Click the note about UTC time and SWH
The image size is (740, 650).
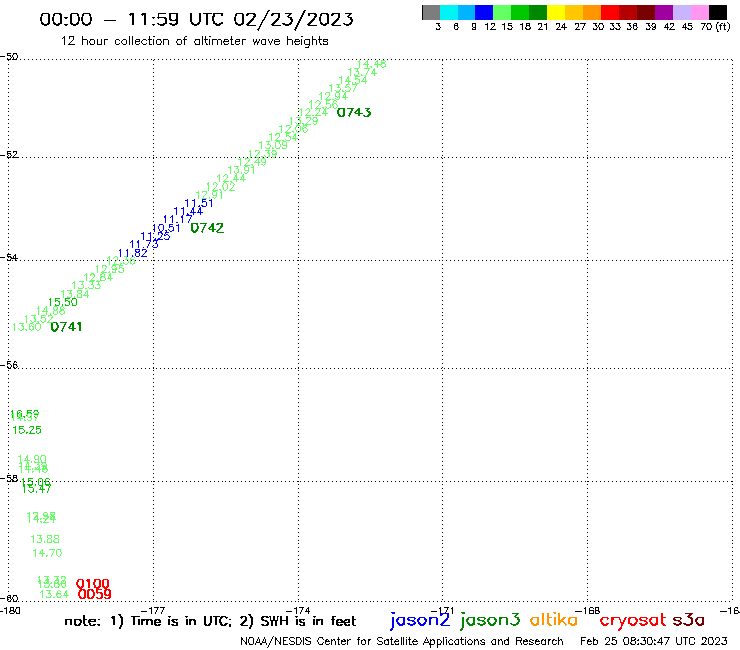[210, 621]
